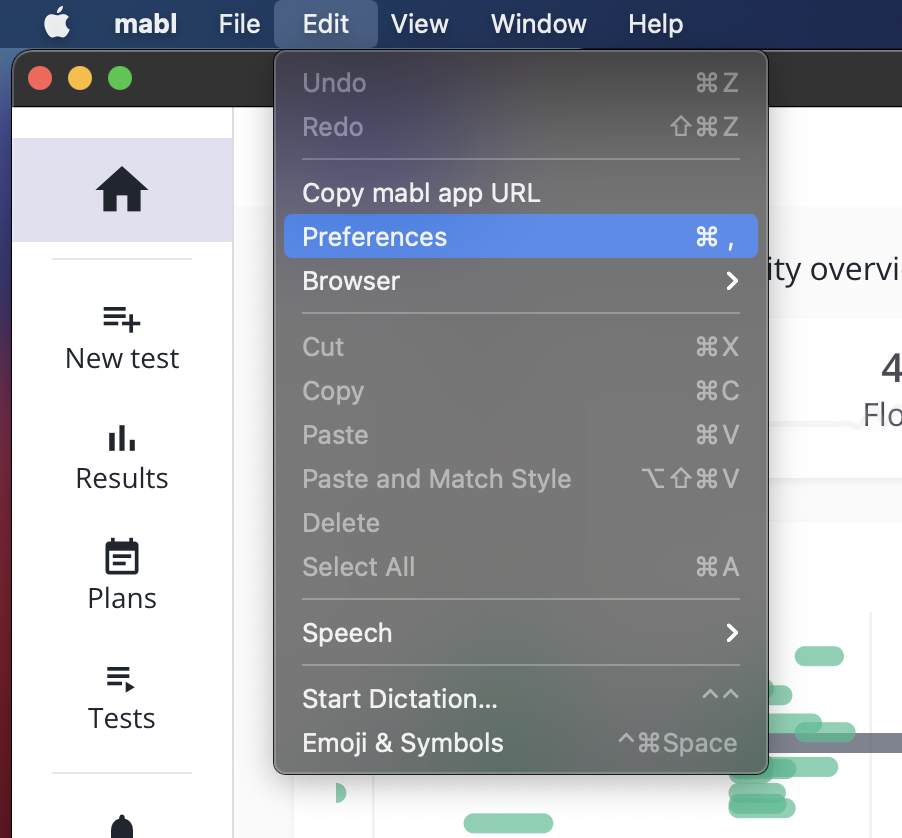Choose Copy mabl app URL

[x=521, y=193]
